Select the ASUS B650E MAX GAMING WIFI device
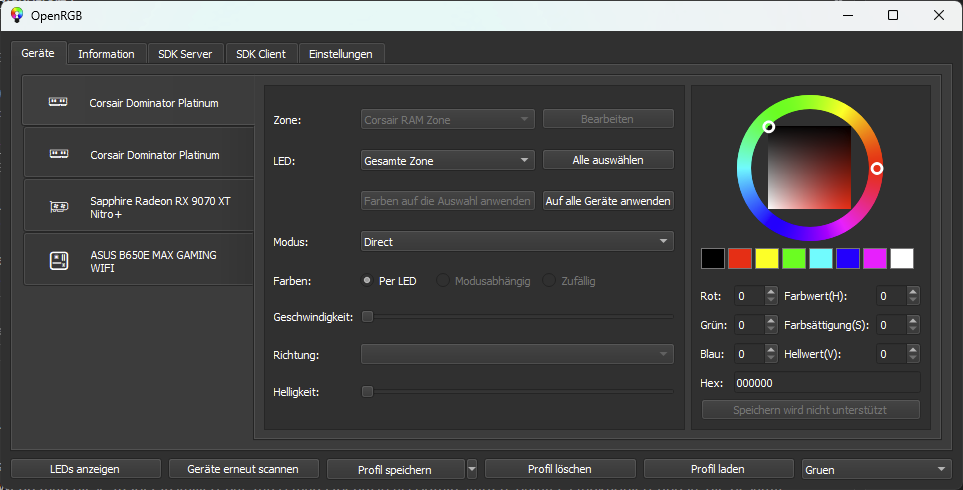The height and width of the screenshot is (490, 963). [x=139, y=259]
